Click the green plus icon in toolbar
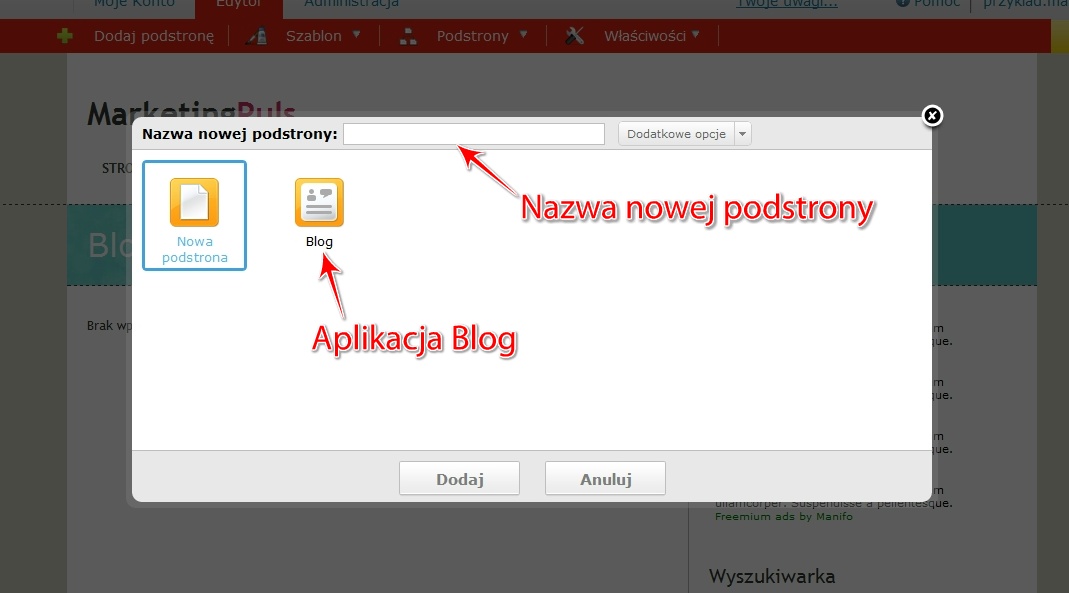 (x=65, y=36)
